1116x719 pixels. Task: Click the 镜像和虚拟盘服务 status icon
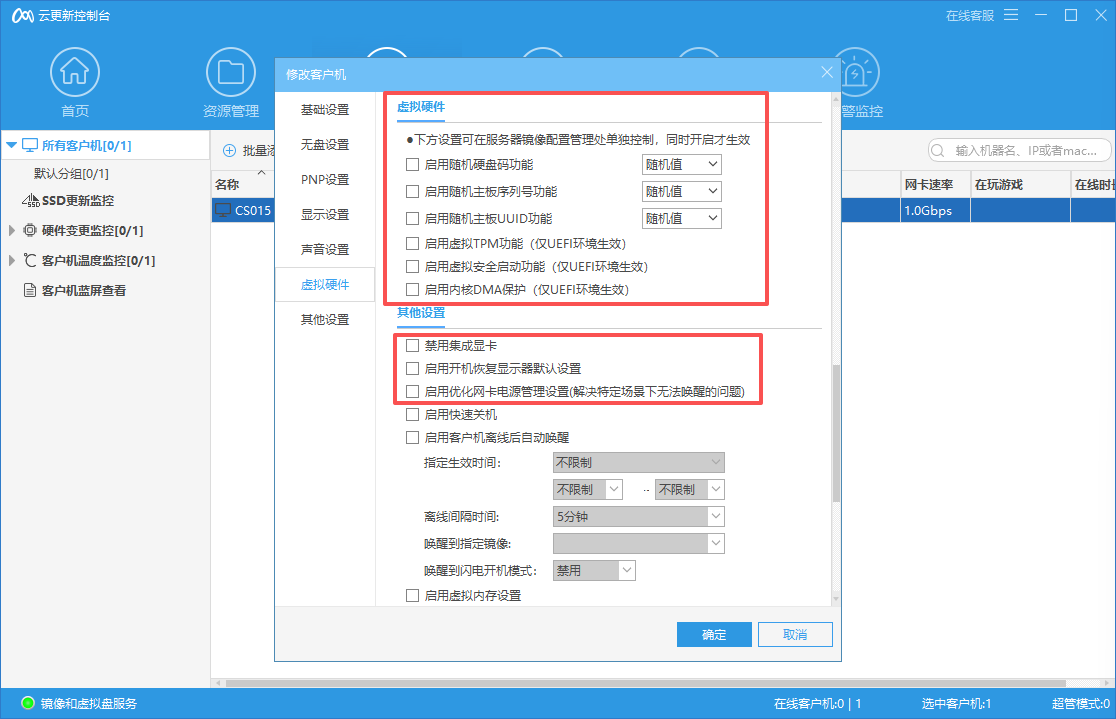26,704
